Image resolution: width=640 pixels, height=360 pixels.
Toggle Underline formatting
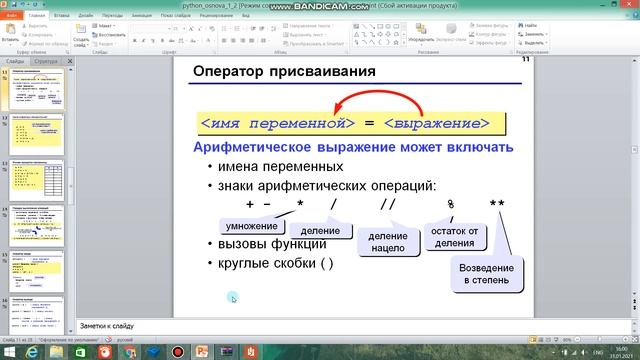[153, 41]
